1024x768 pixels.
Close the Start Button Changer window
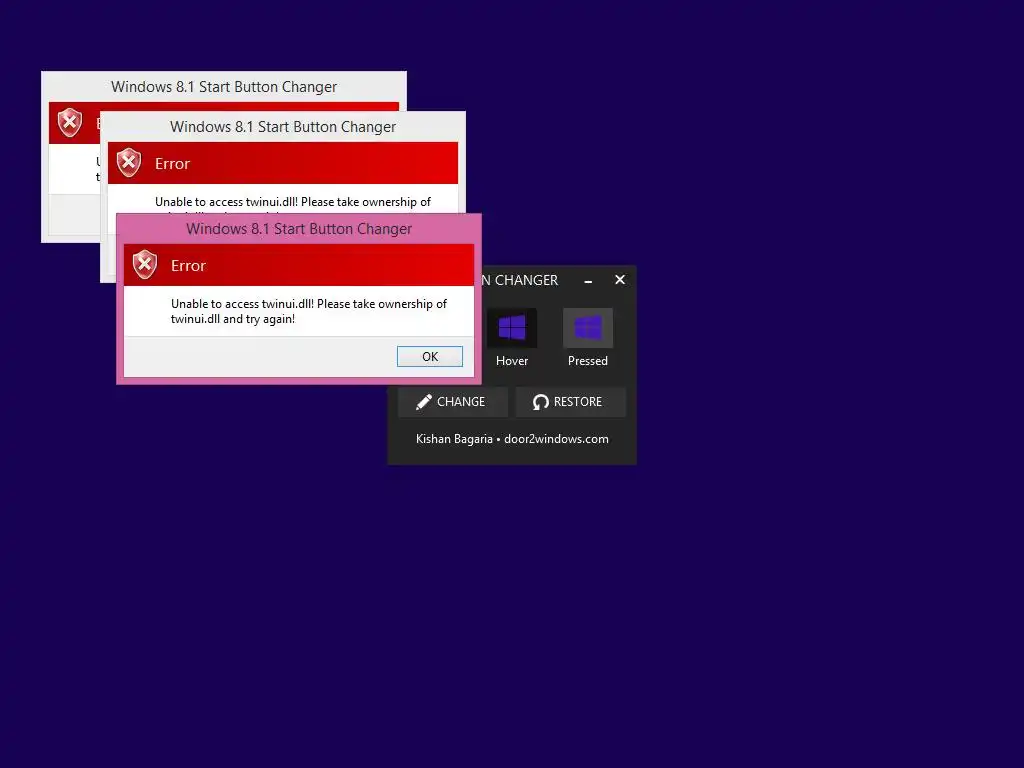coord(620,280)
